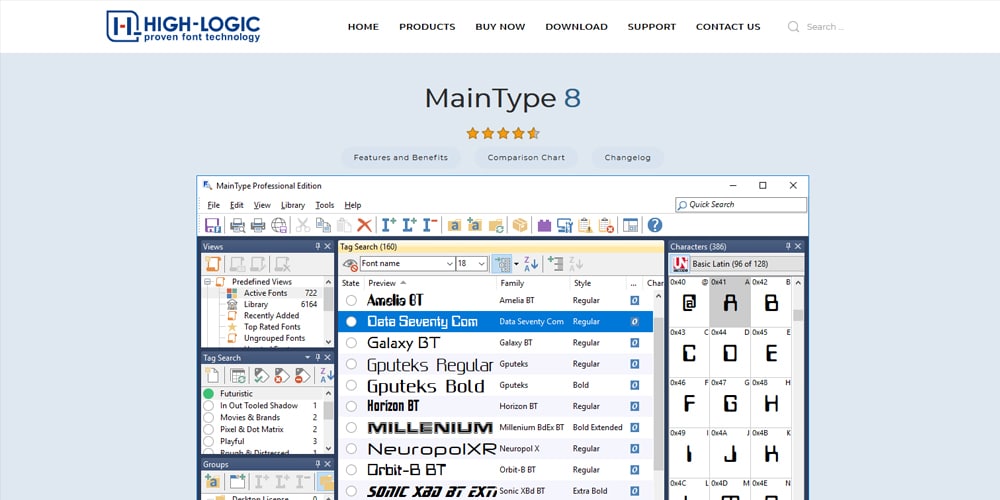Click the package box icon in the toolbar
Image resolution: width=1000 pixels, height=500 pixels.
pos(520,225)
